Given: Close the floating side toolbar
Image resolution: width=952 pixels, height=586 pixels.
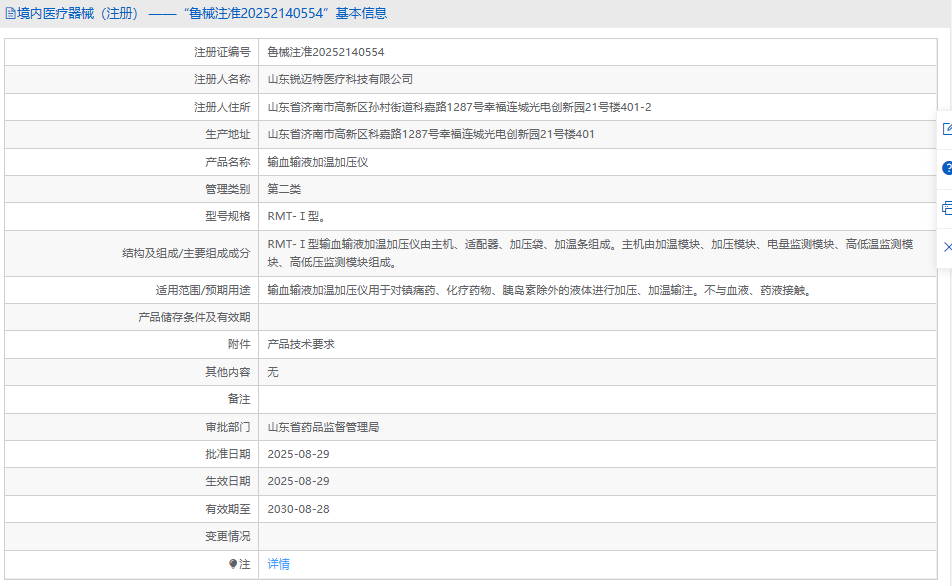Looking at the screenshot, I should click(x=946, y=246).
